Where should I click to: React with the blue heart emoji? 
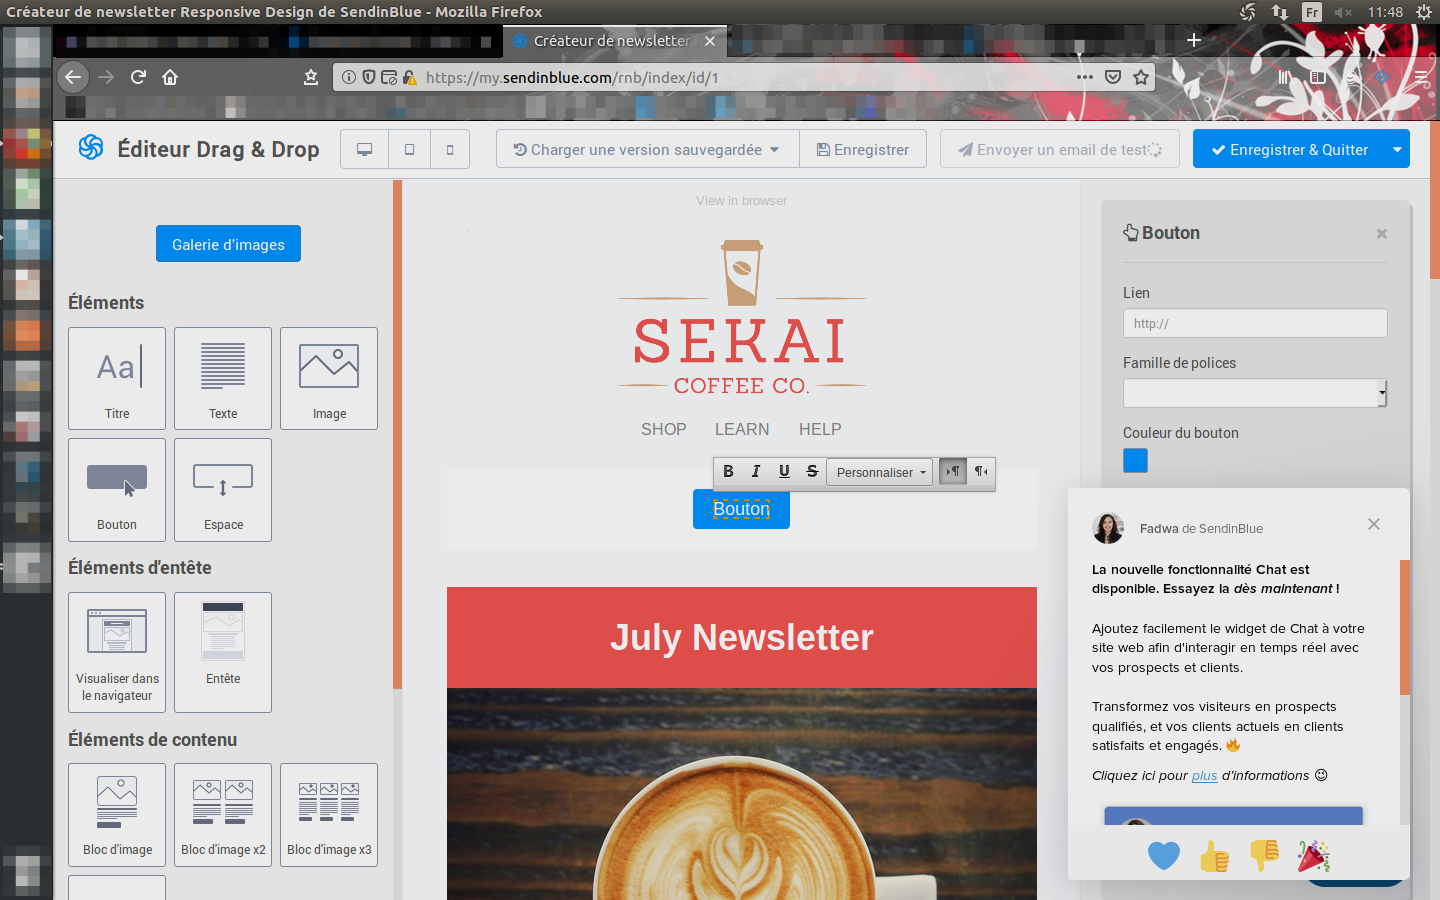point(1164,856)
